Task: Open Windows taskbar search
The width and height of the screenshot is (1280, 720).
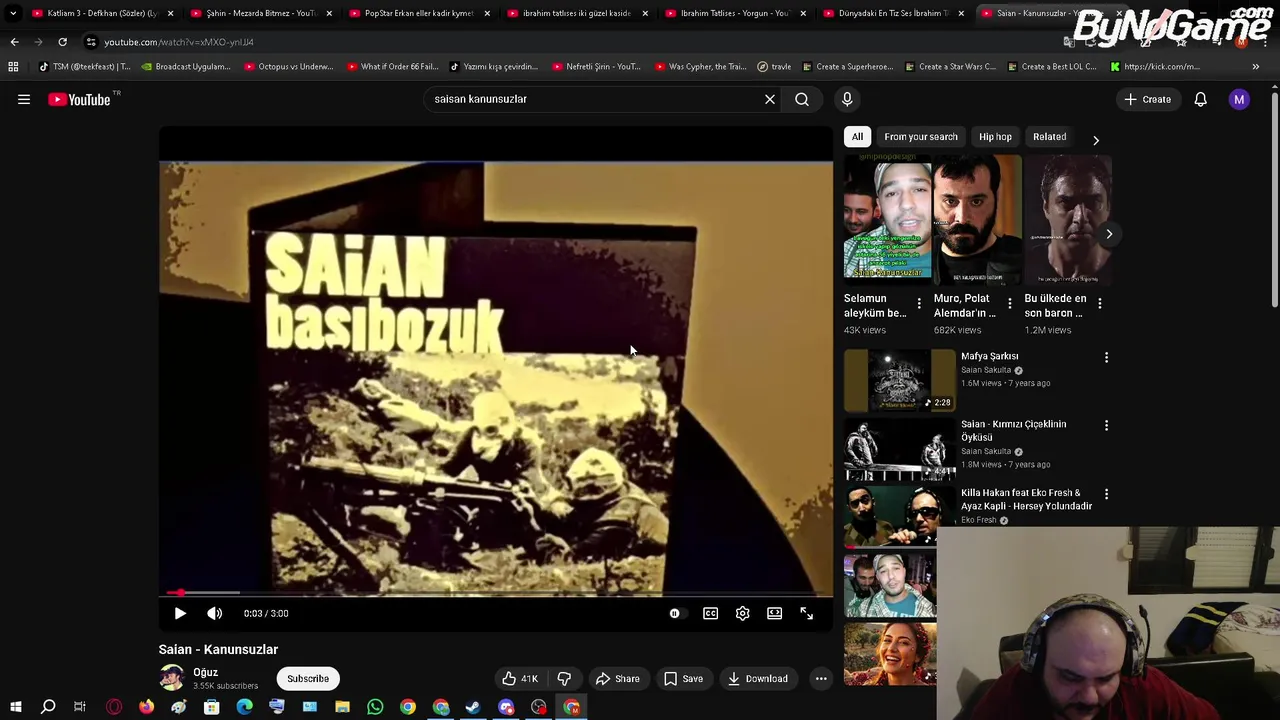Action: [47, 708]
